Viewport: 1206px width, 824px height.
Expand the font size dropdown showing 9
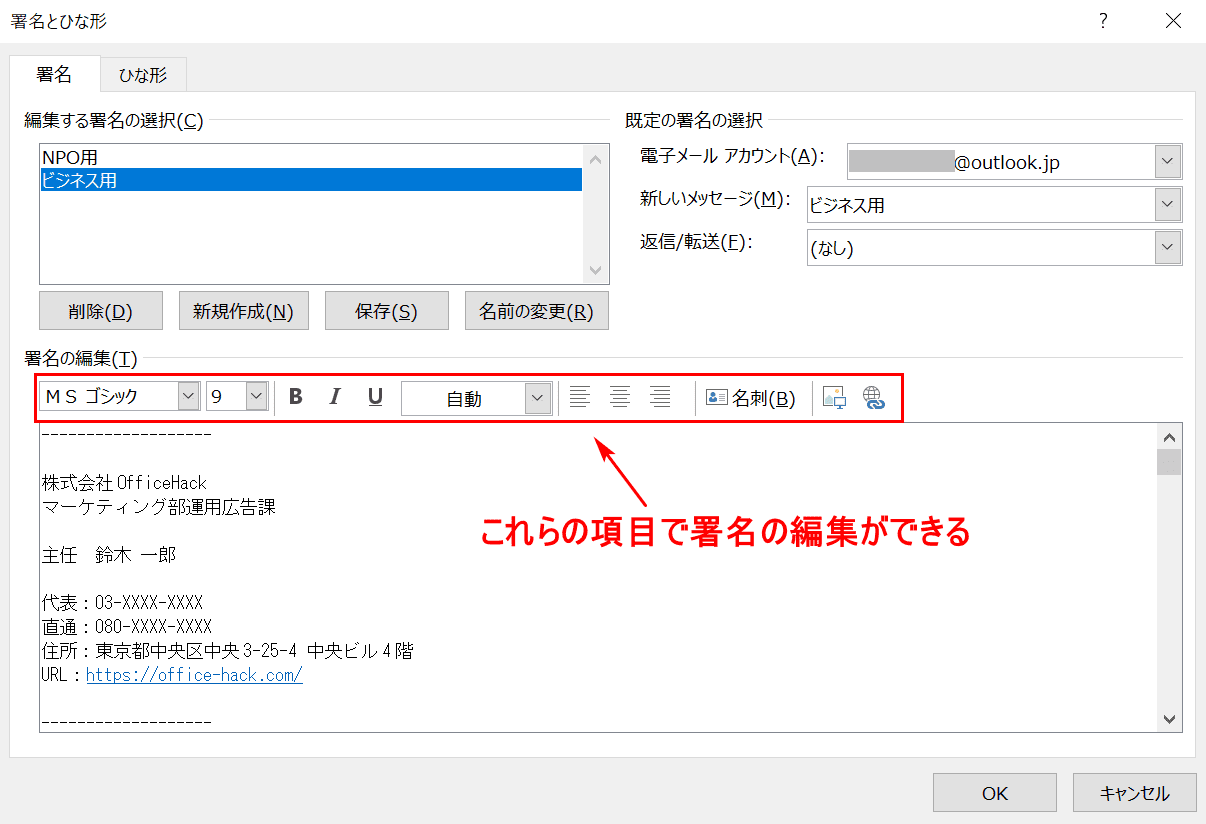[256, 397]
